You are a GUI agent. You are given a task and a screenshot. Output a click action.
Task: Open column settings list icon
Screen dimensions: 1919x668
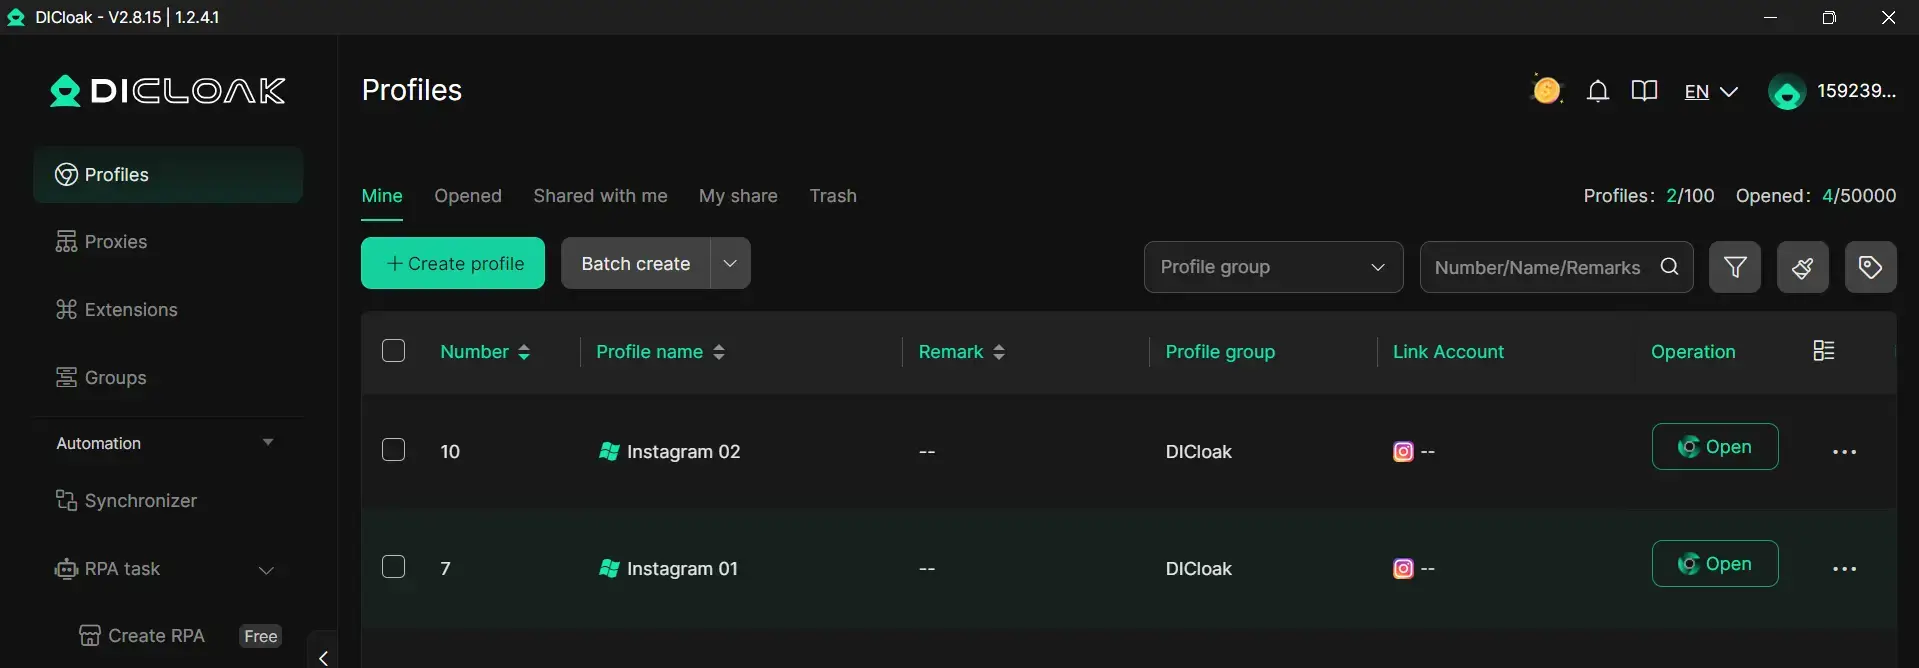(x=1823, y=351)
